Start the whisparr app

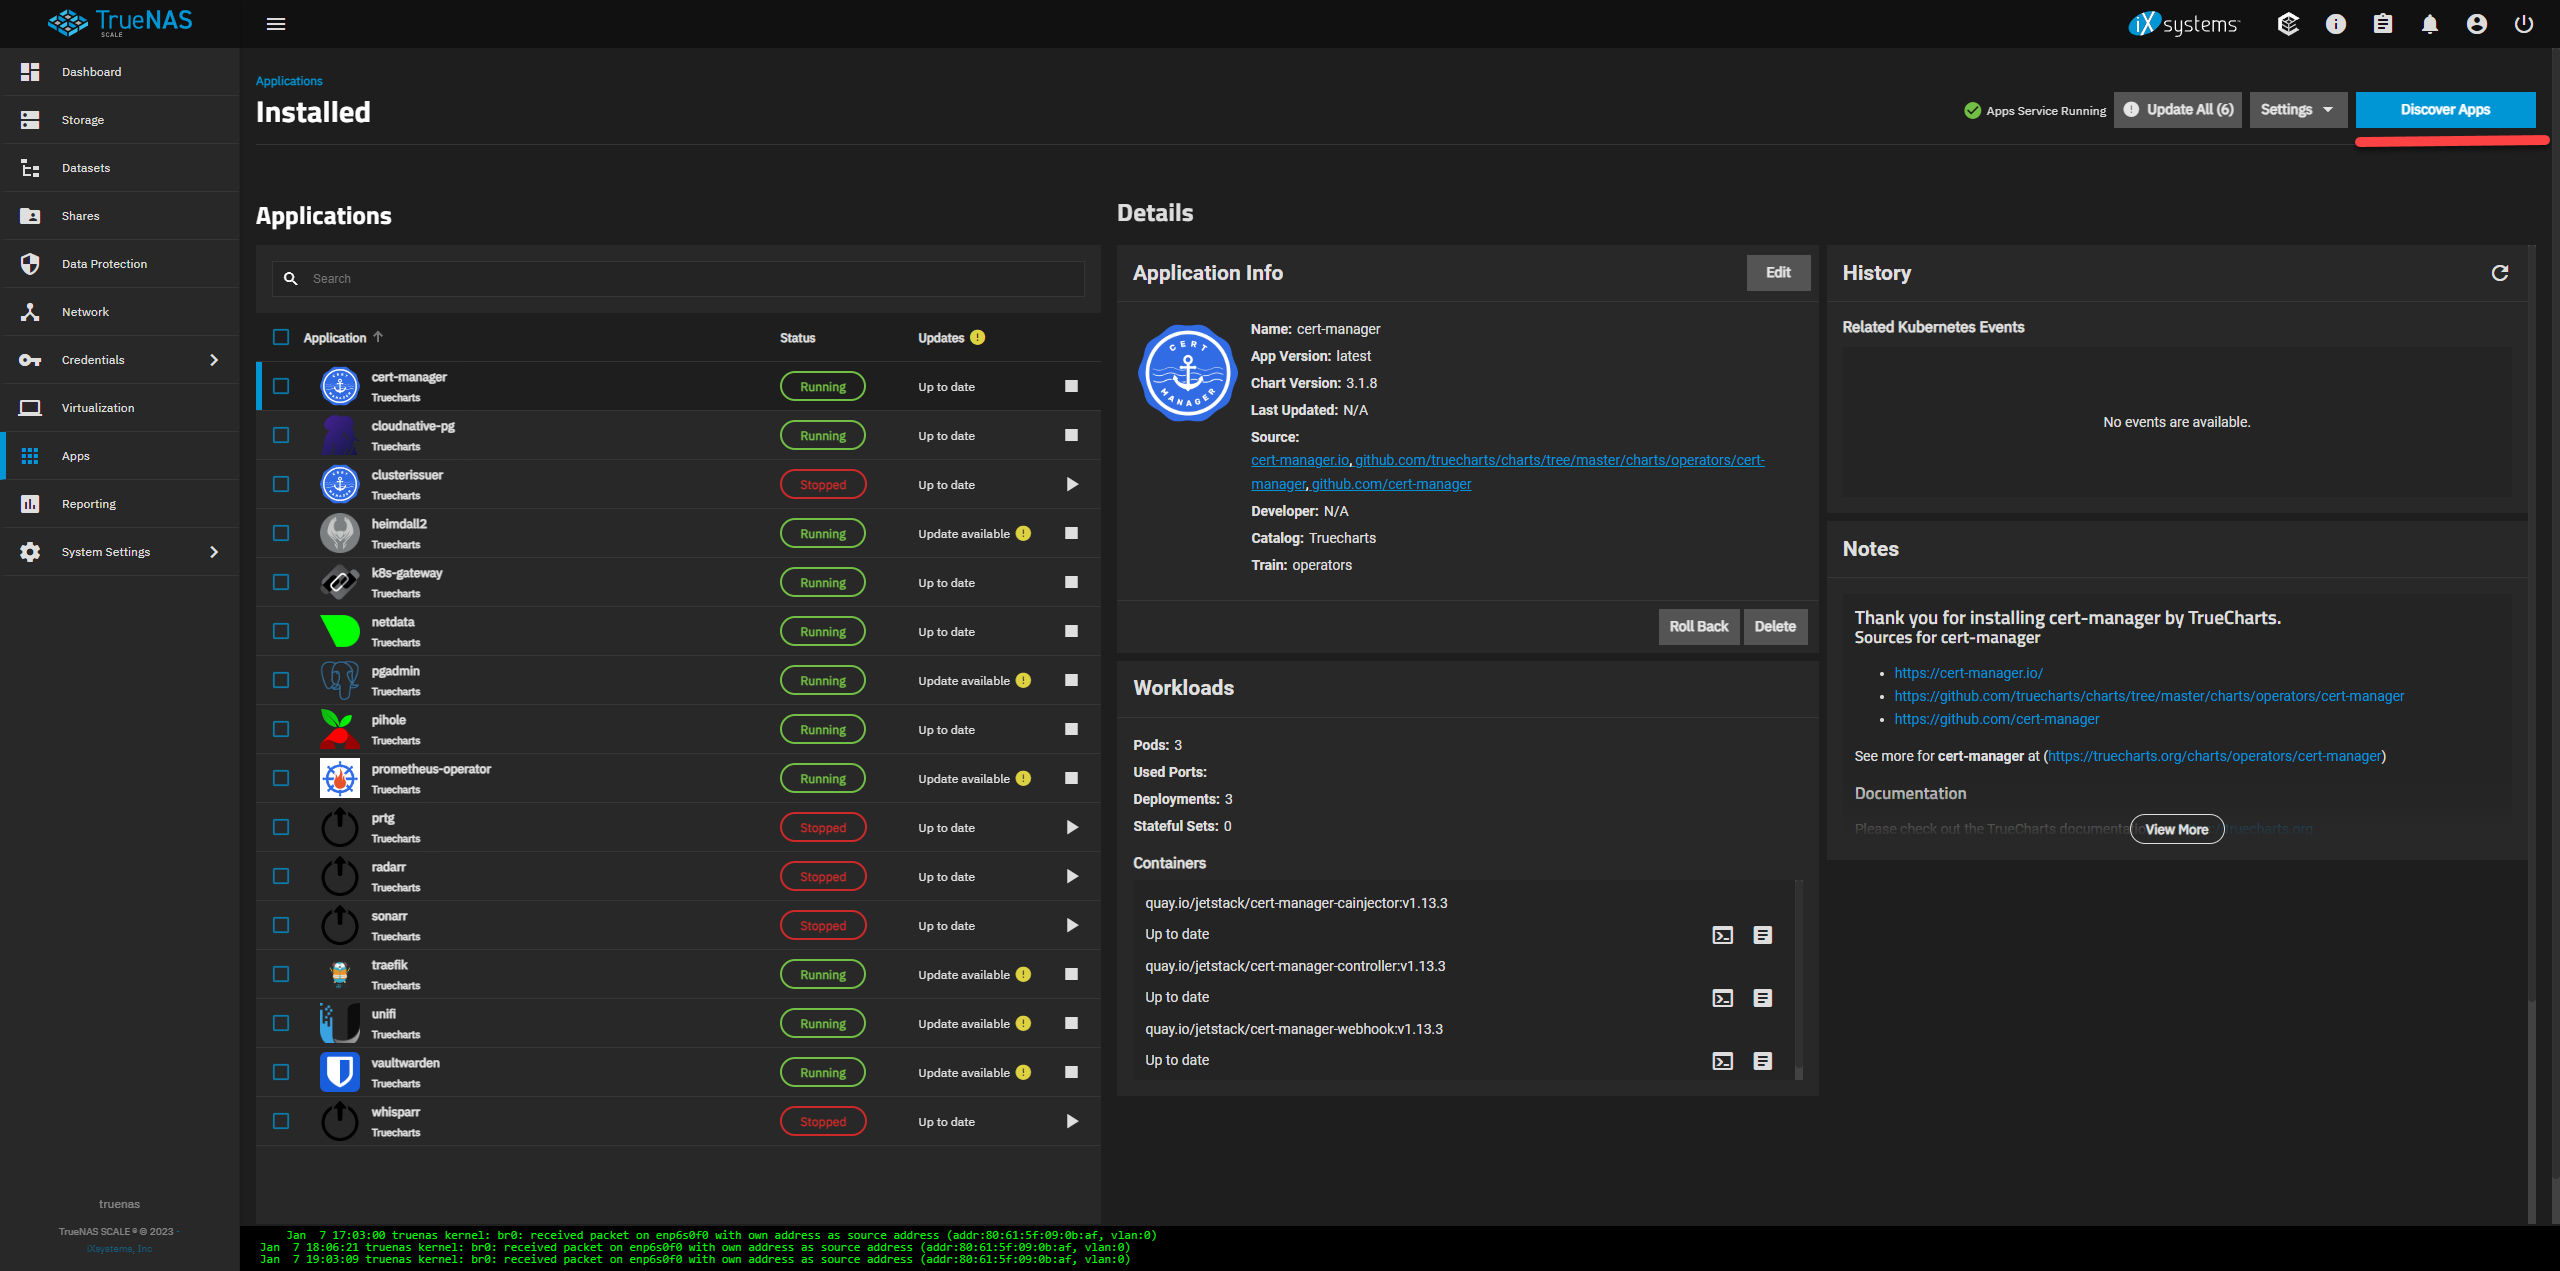click(x=1071, y=1121)
